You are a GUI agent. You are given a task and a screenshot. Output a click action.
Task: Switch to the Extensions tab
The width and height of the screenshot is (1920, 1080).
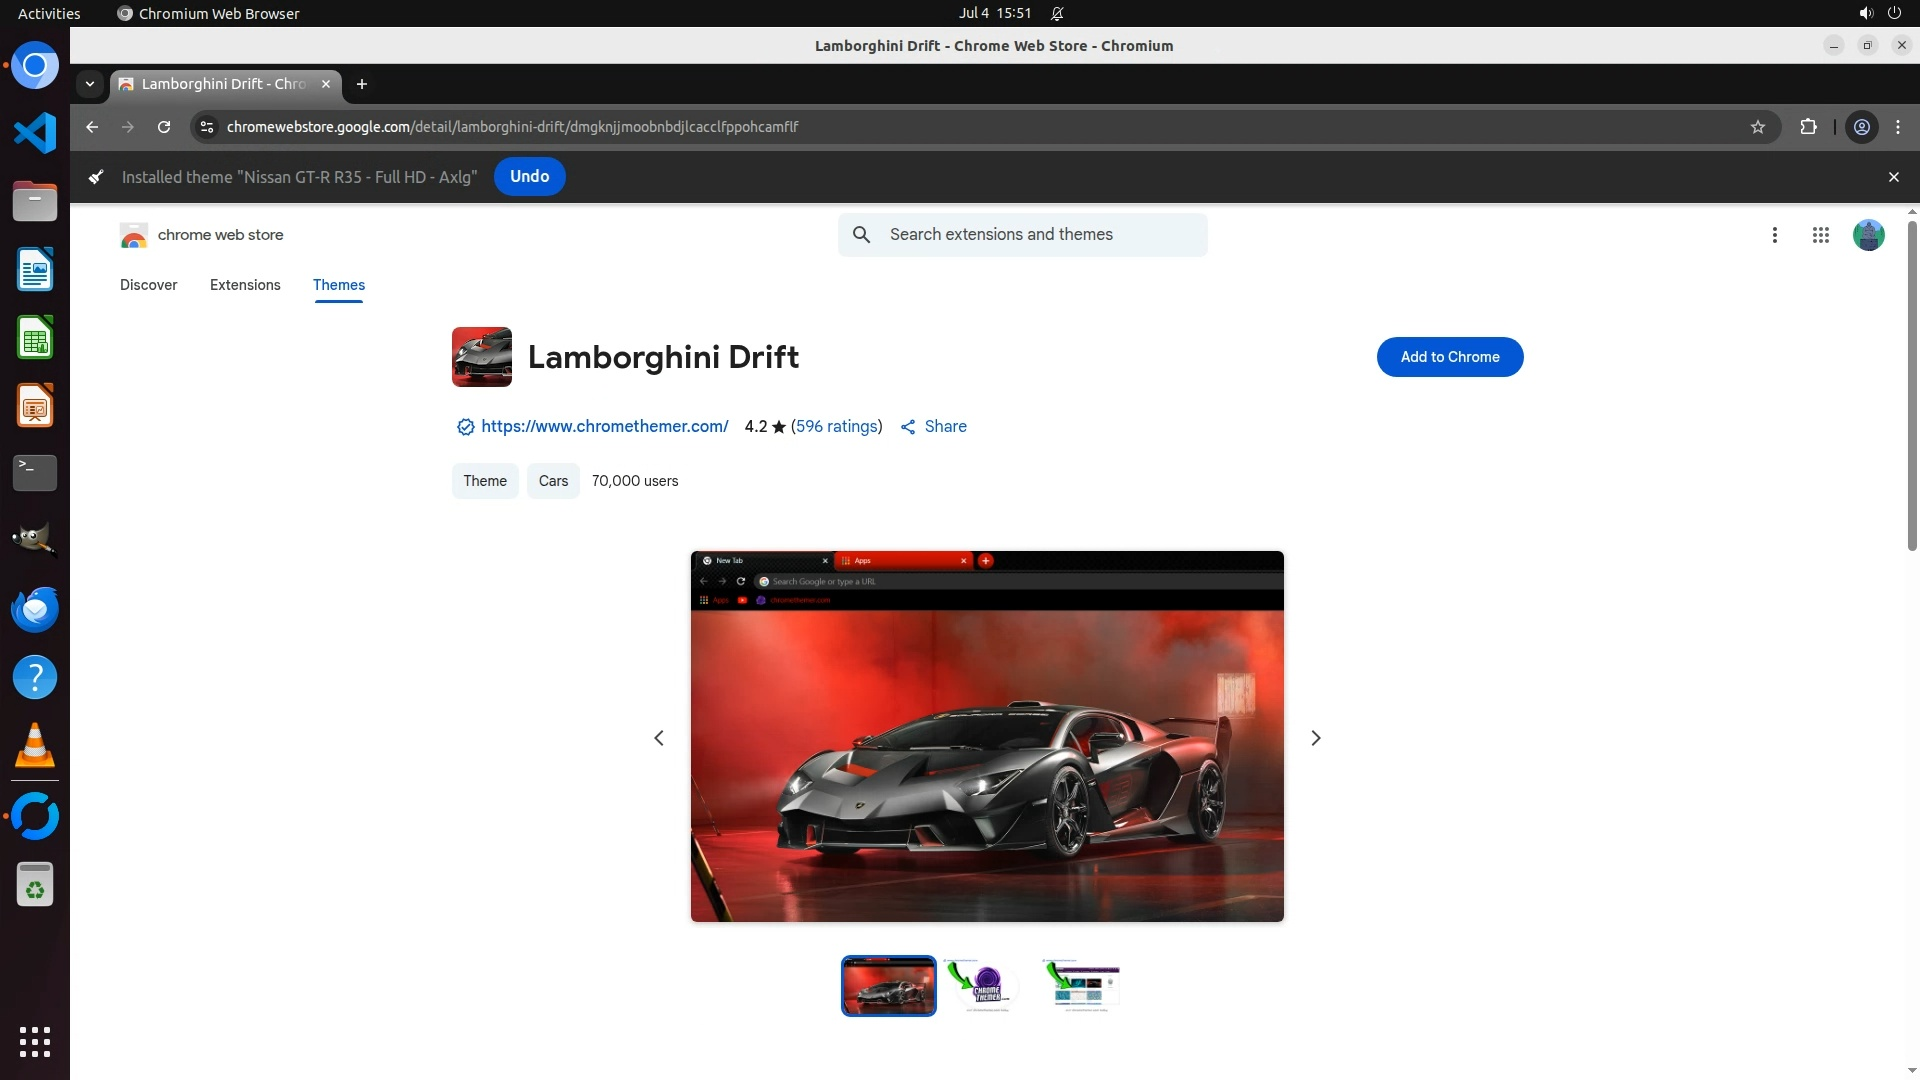(245, 285)
